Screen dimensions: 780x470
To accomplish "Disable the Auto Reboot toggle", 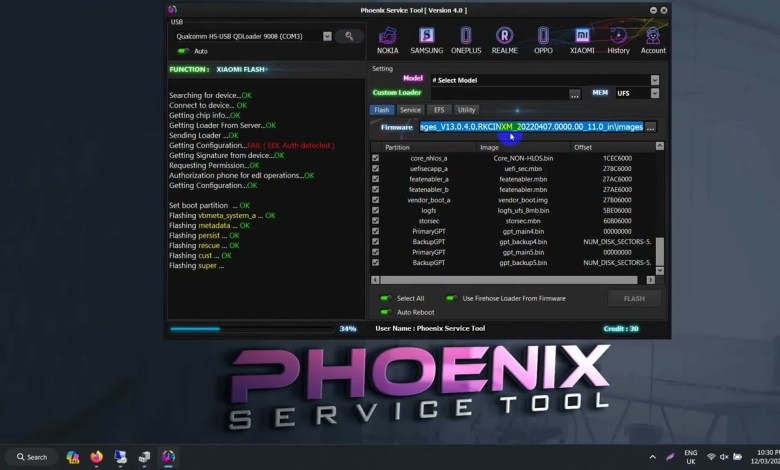I will click(x=385, y=312).
